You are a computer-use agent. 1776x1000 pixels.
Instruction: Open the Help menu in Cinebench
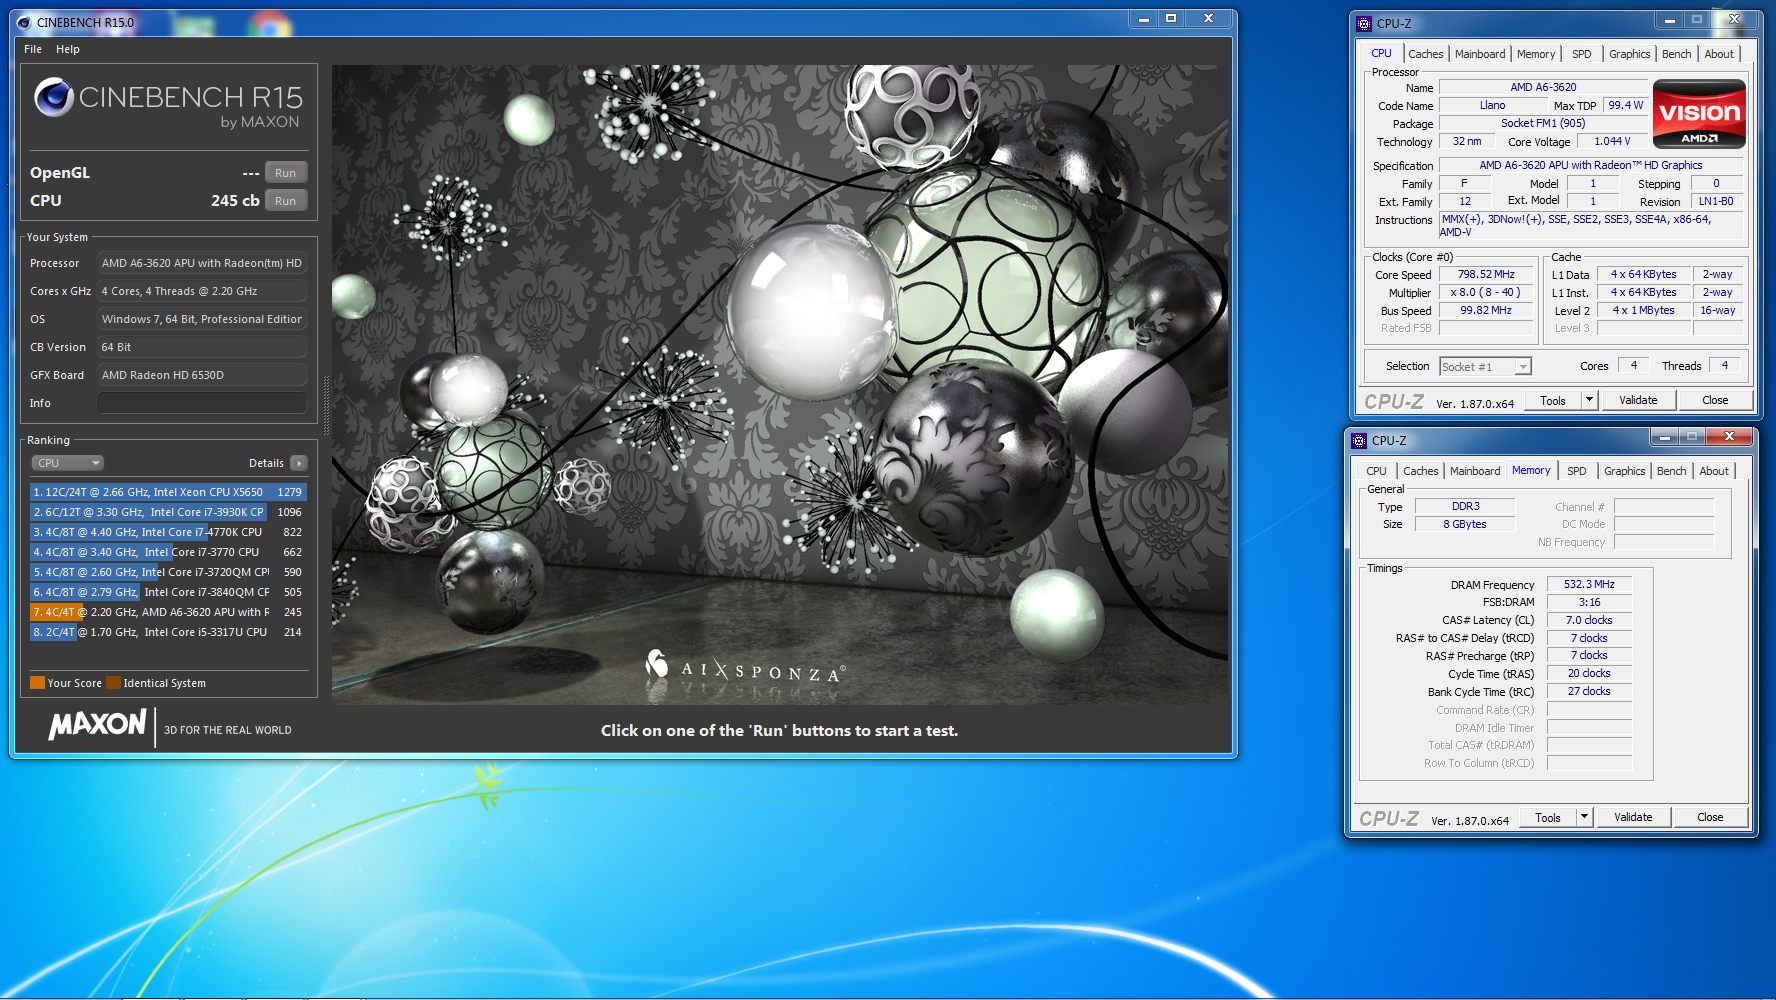68,49
